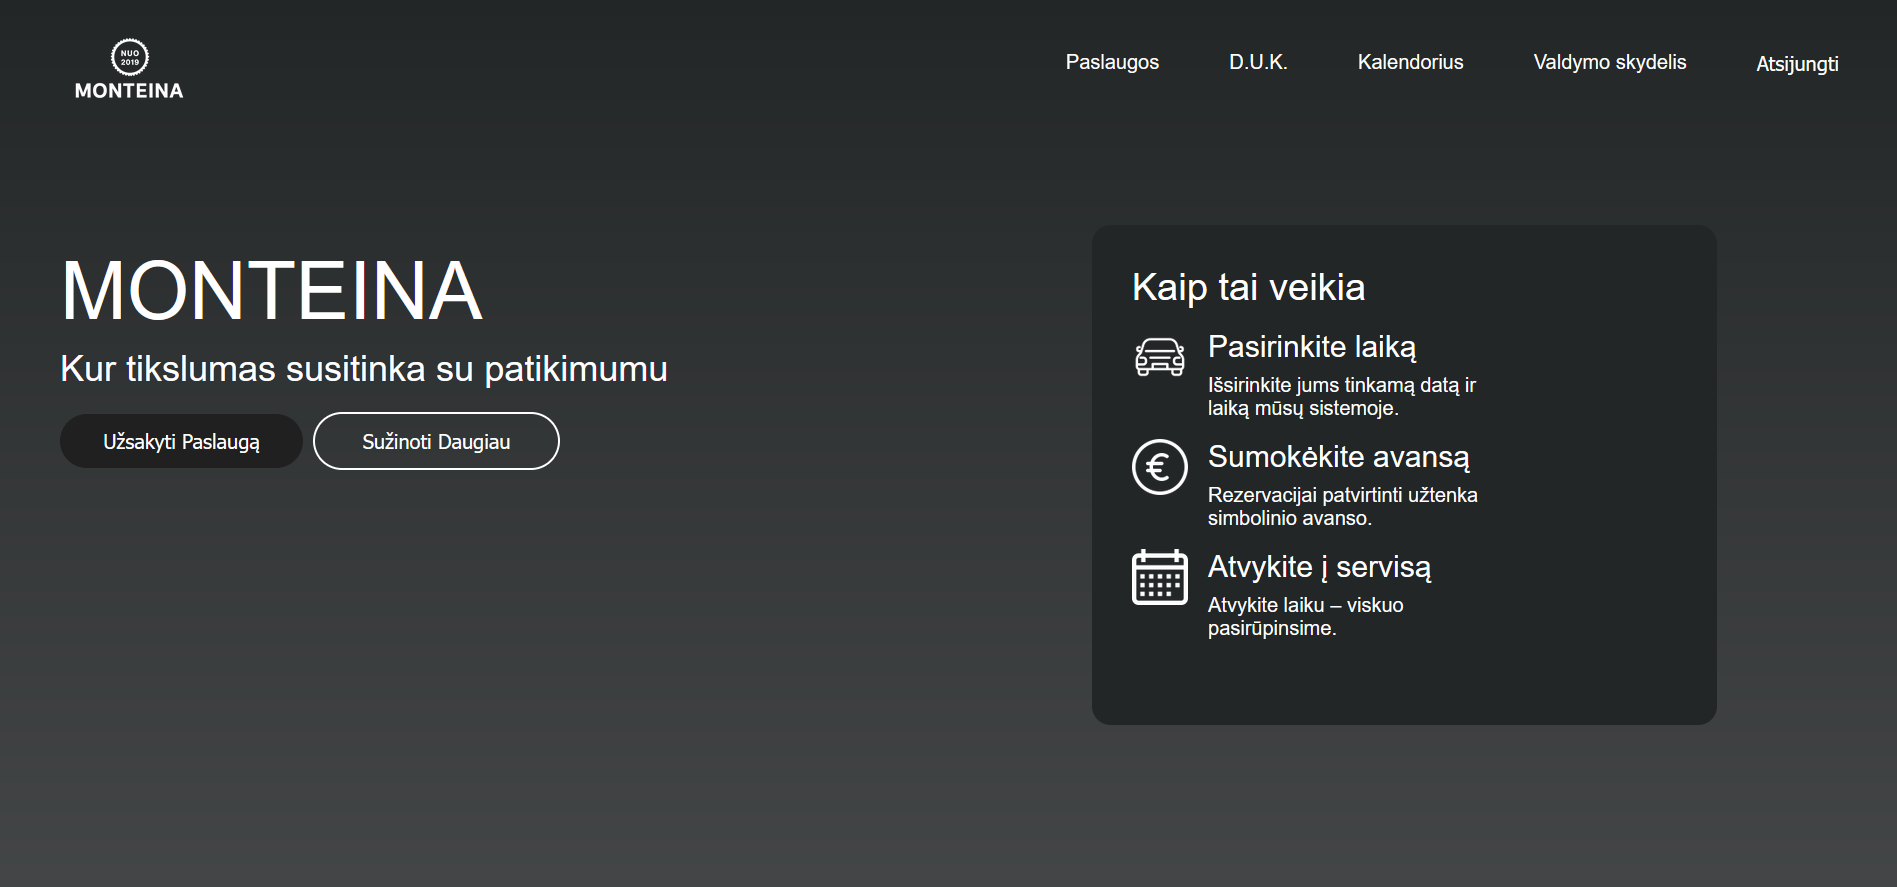Click the euro coin icon
1897x887 pixels.
click(x=1159, y=467)
